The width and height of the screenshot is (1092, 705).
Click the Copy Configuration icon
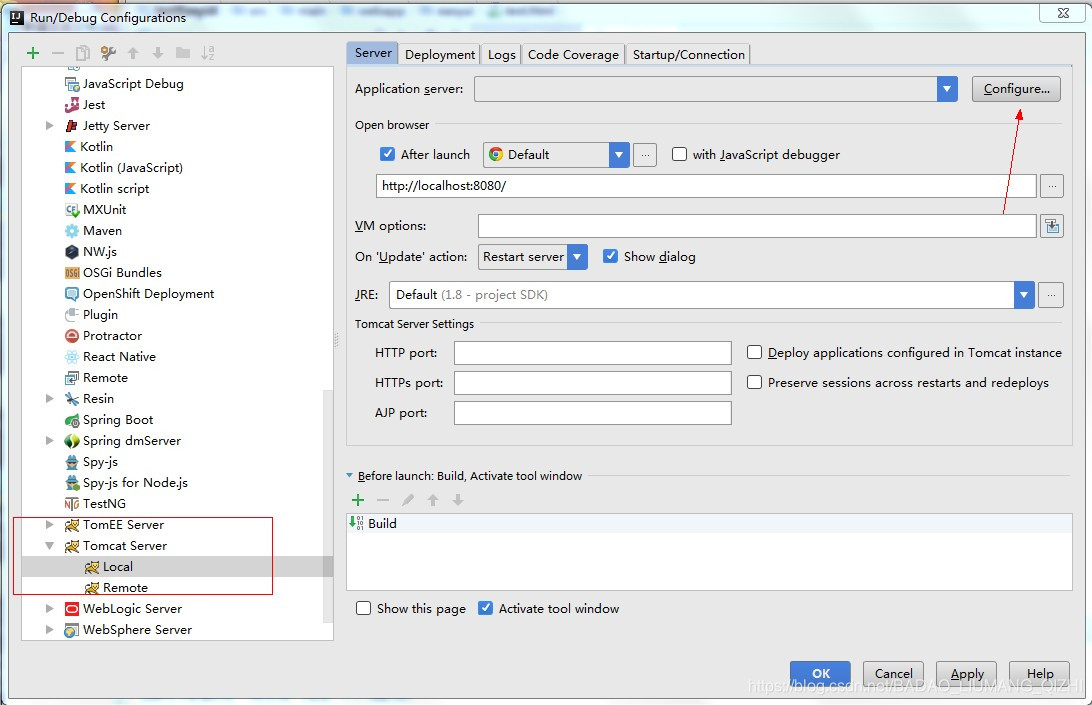[x=83, y=53]
